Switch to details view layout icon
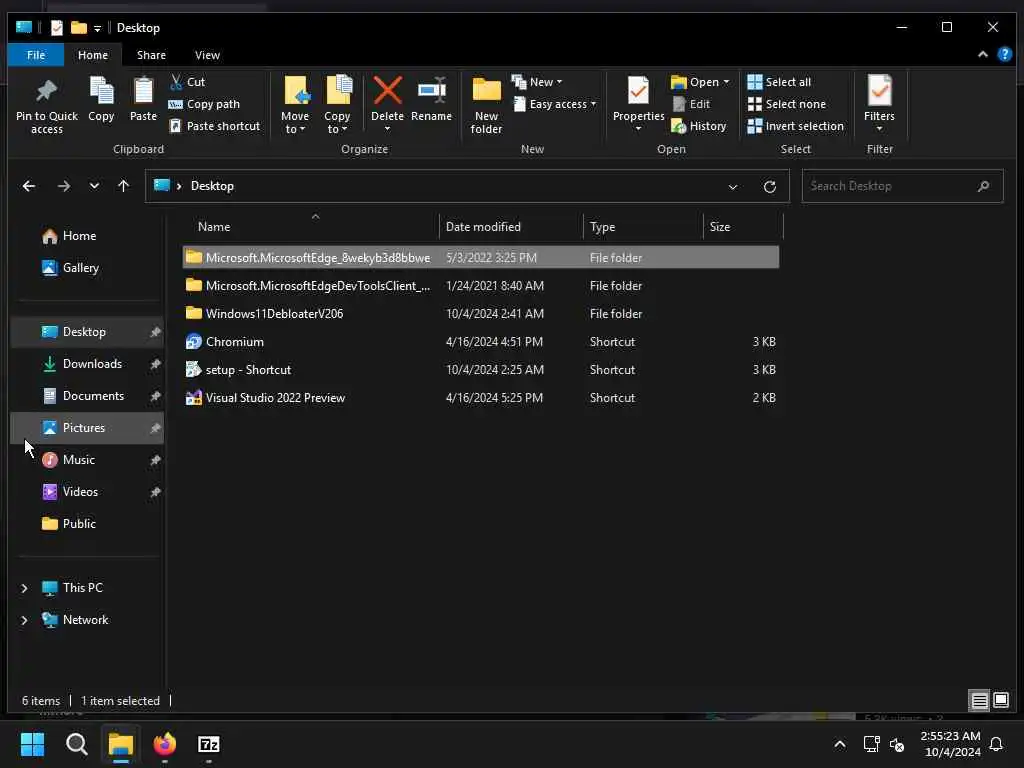 click(979, 701)
